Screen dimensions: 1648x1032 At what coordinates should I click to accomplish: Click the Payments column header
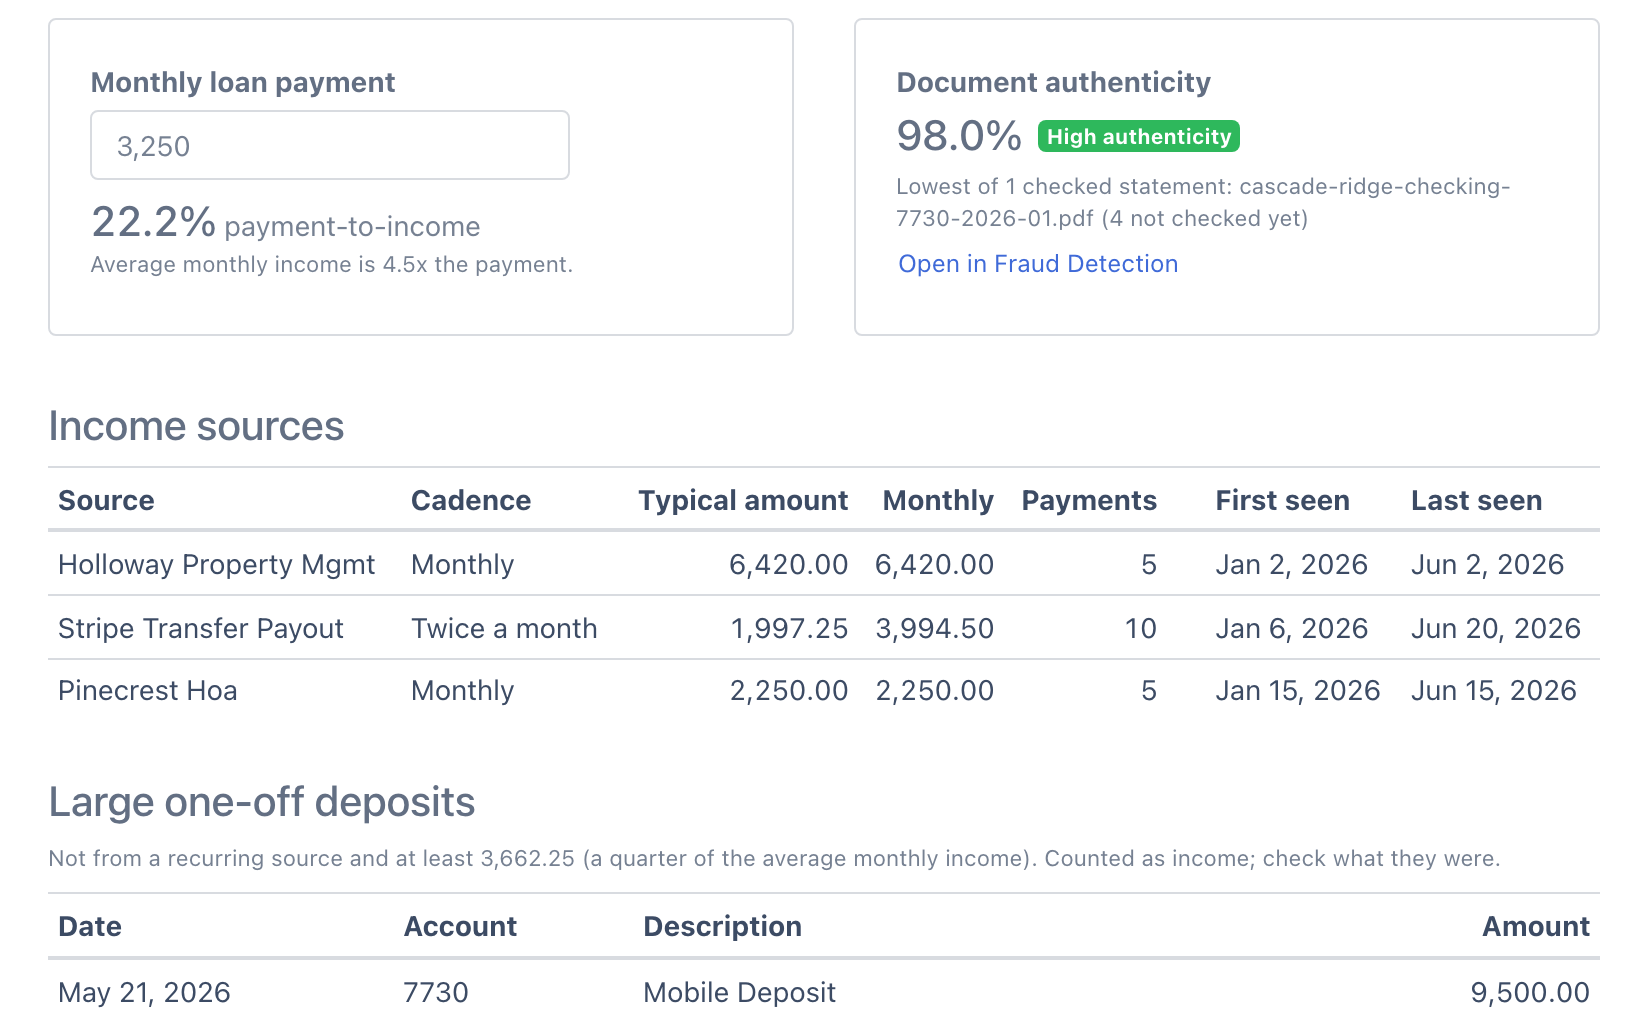click(1089, 500)
